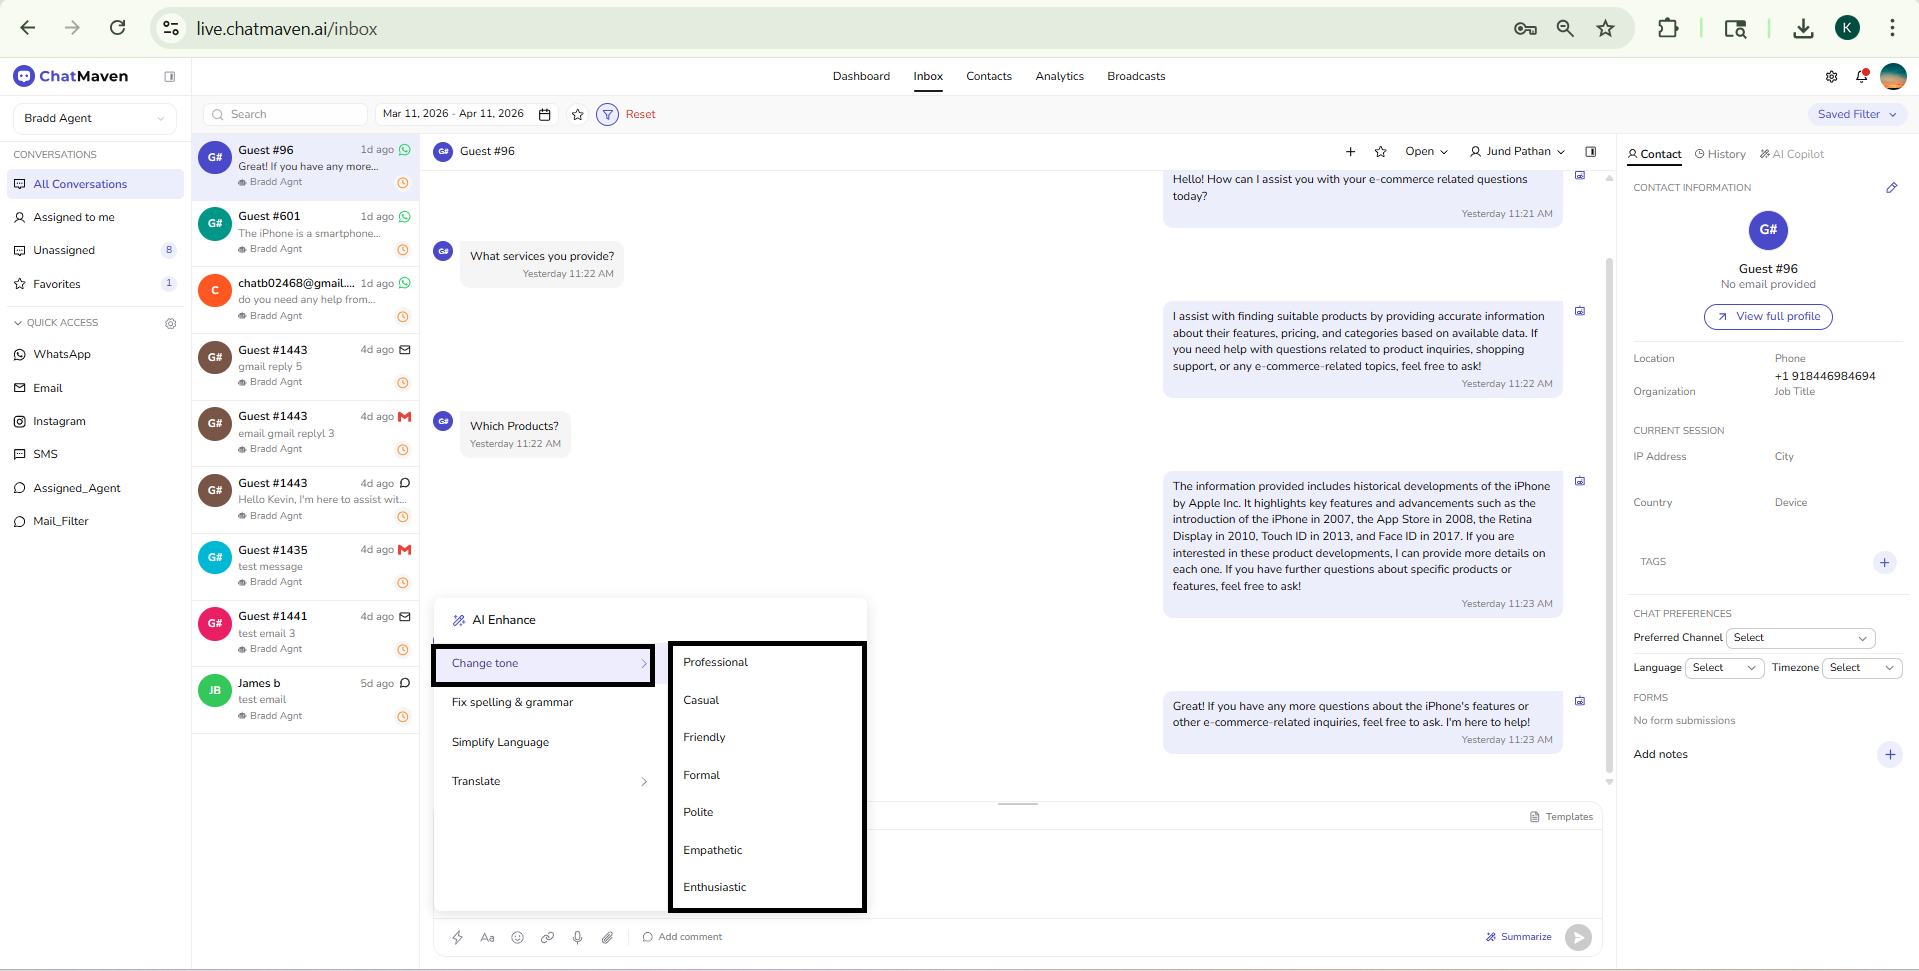
Task: Switch to the History tab
Action: tap(1719, 154)
